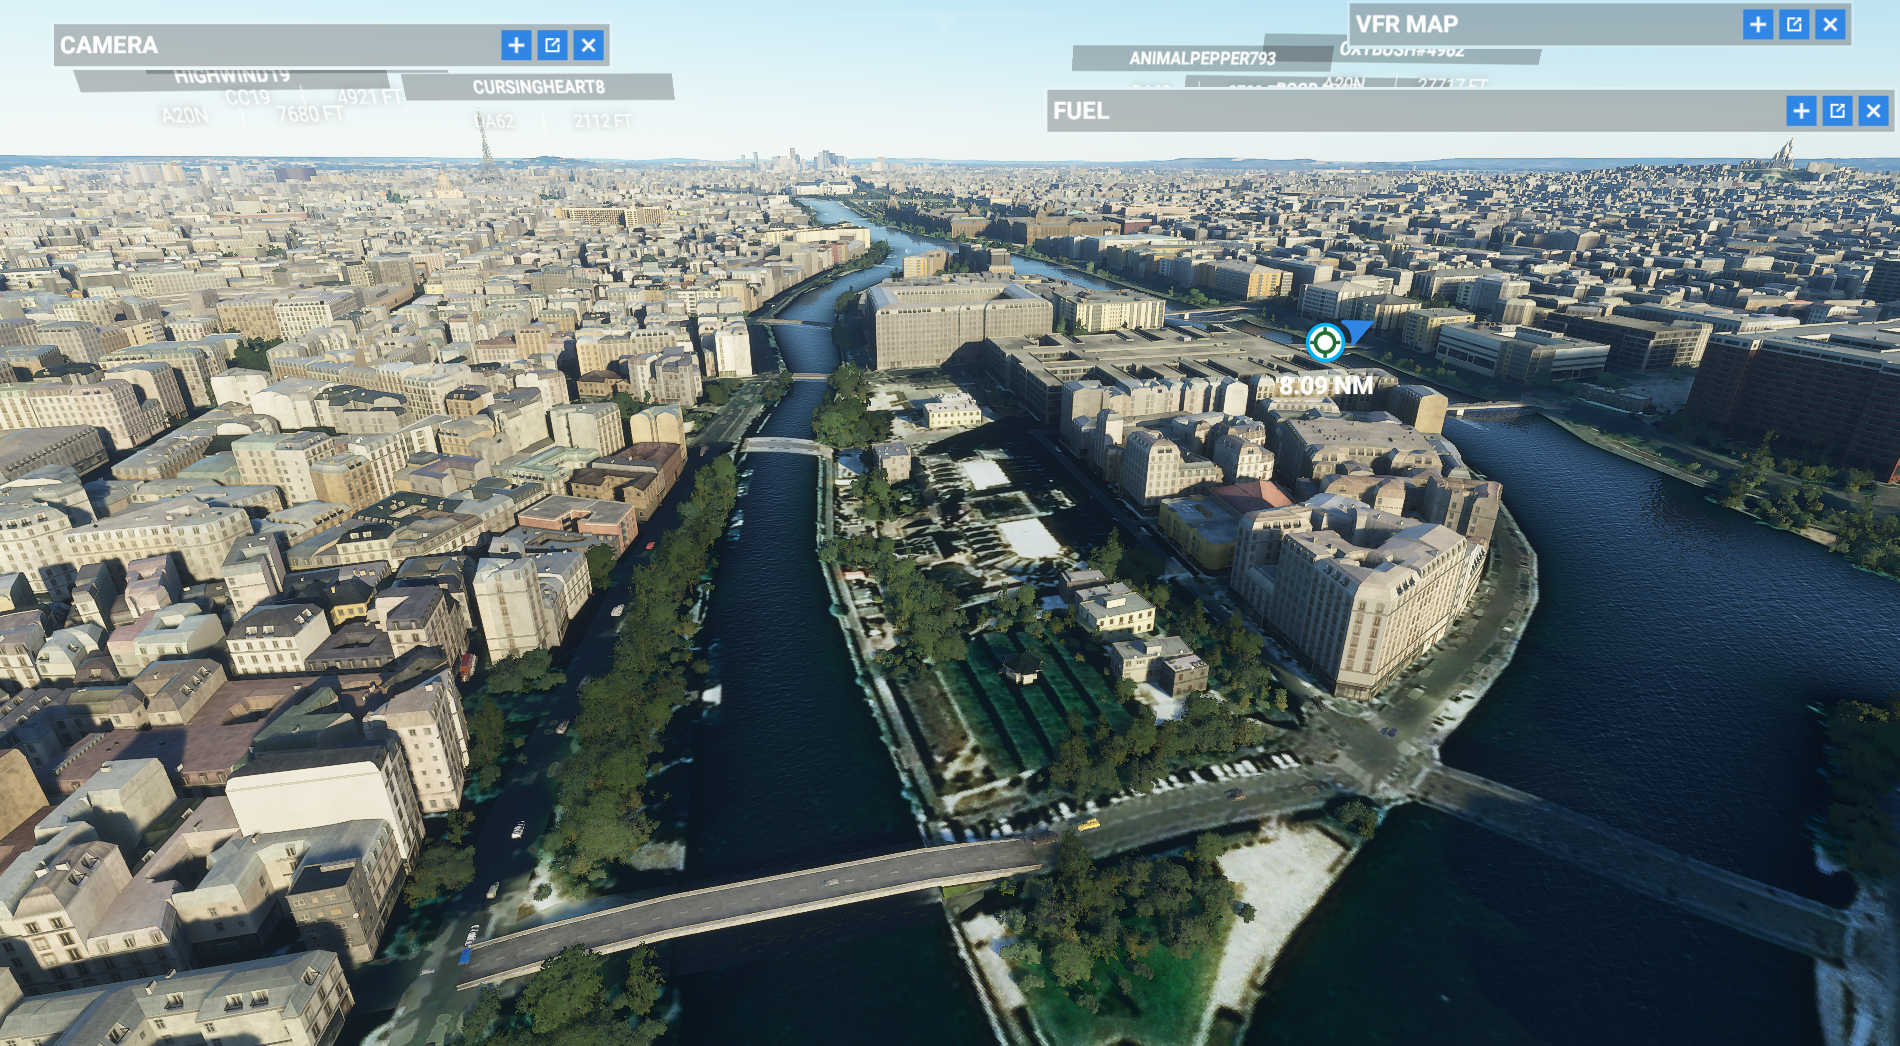Screen dimensions: 1900x1046
Task: Close the Camera panel
Action: point(589,45)
